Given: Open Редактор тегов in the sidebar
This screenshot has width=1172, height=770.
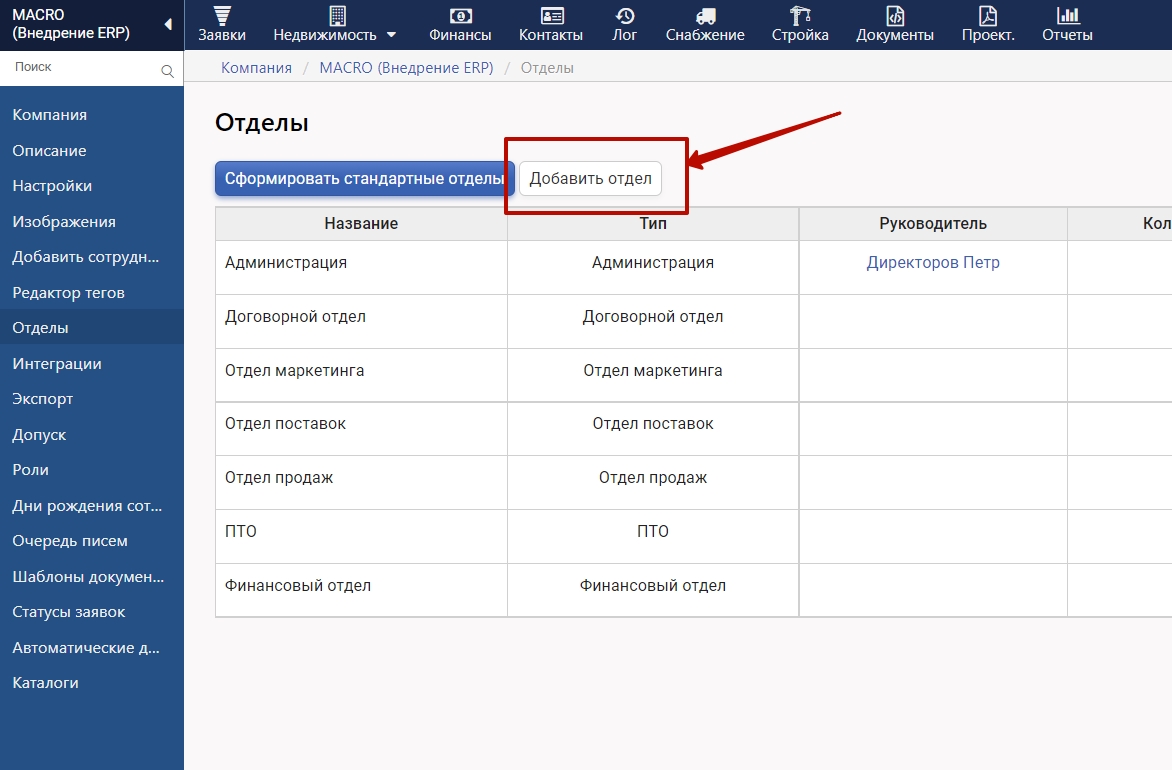Looking at the screenshot, I should [68, 293].
